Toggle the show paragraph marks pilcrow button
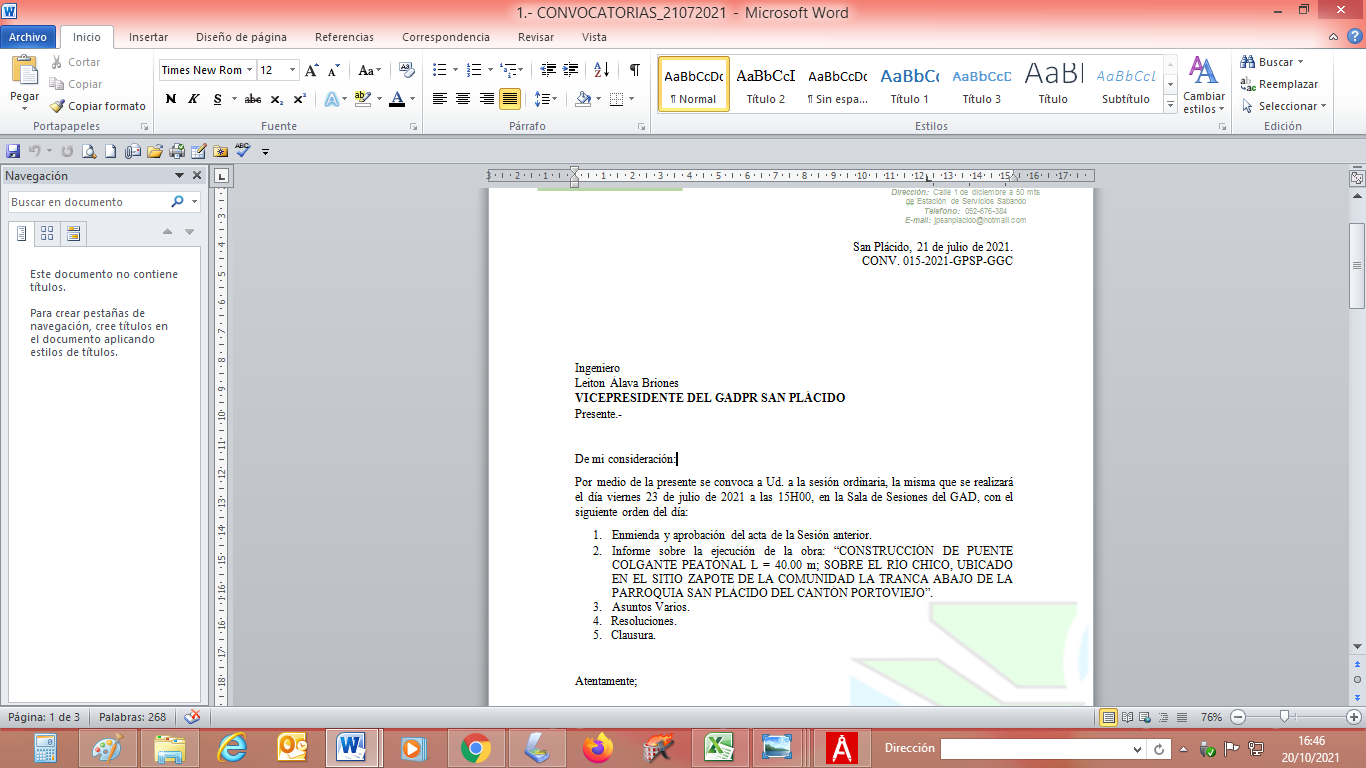This screenshot has height=768, width=1366. click(634, 70)
